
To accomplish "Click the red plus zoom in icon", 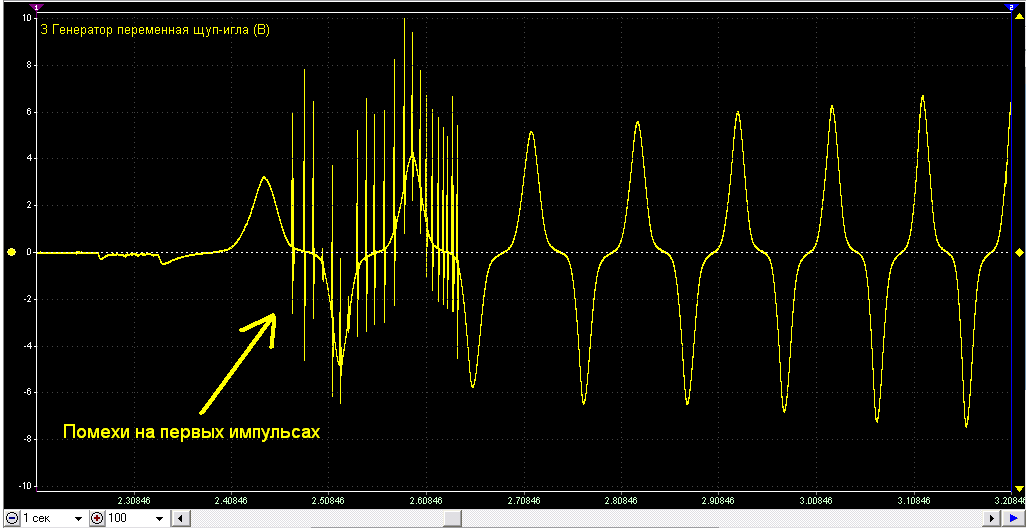I will pyautogui.click(x=97, y=518).
